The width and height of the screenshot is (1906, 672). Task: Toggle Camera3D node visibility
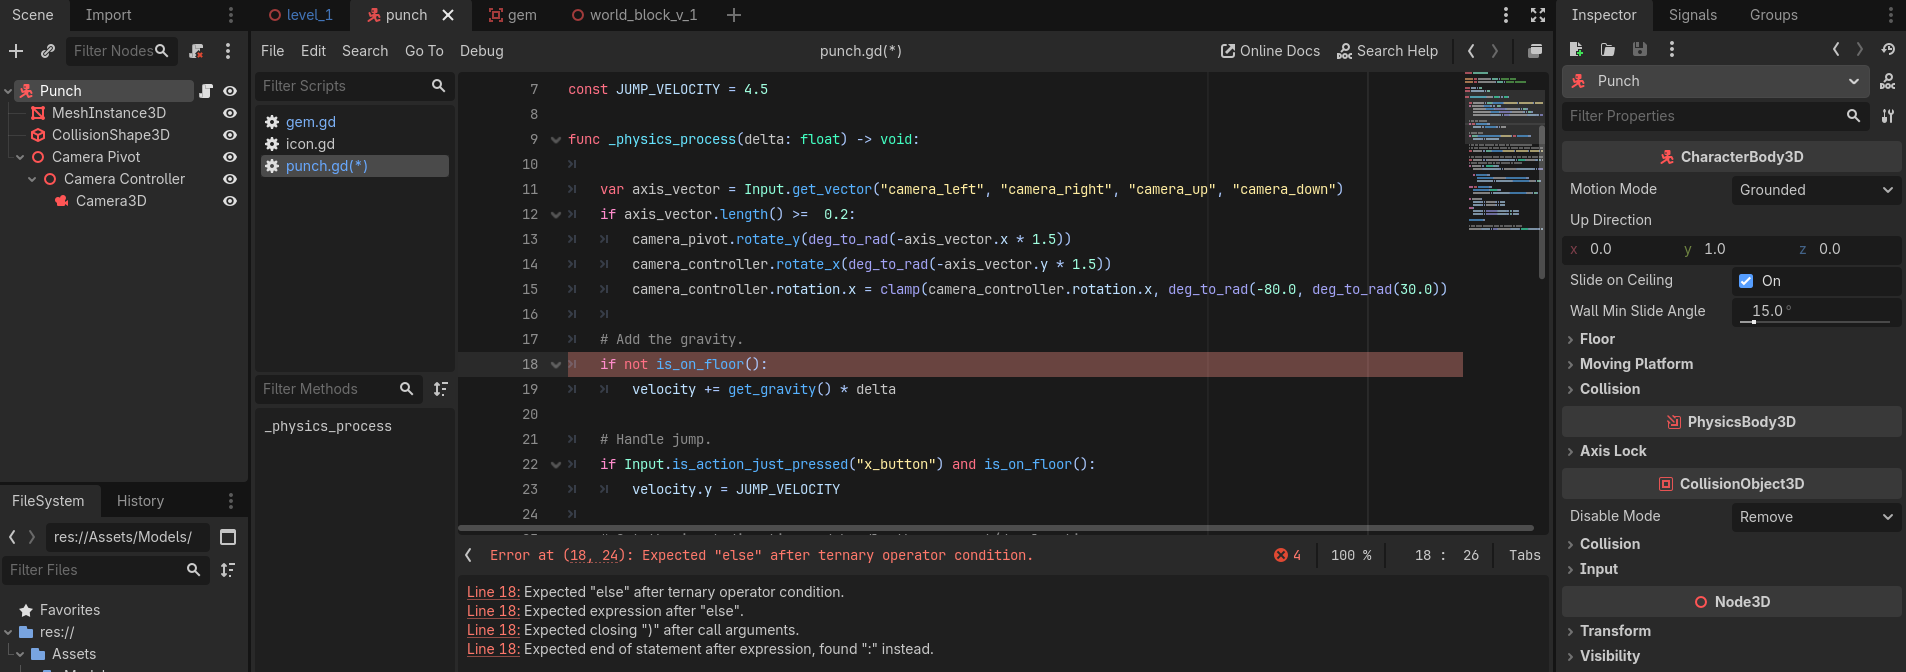point(230,201)
